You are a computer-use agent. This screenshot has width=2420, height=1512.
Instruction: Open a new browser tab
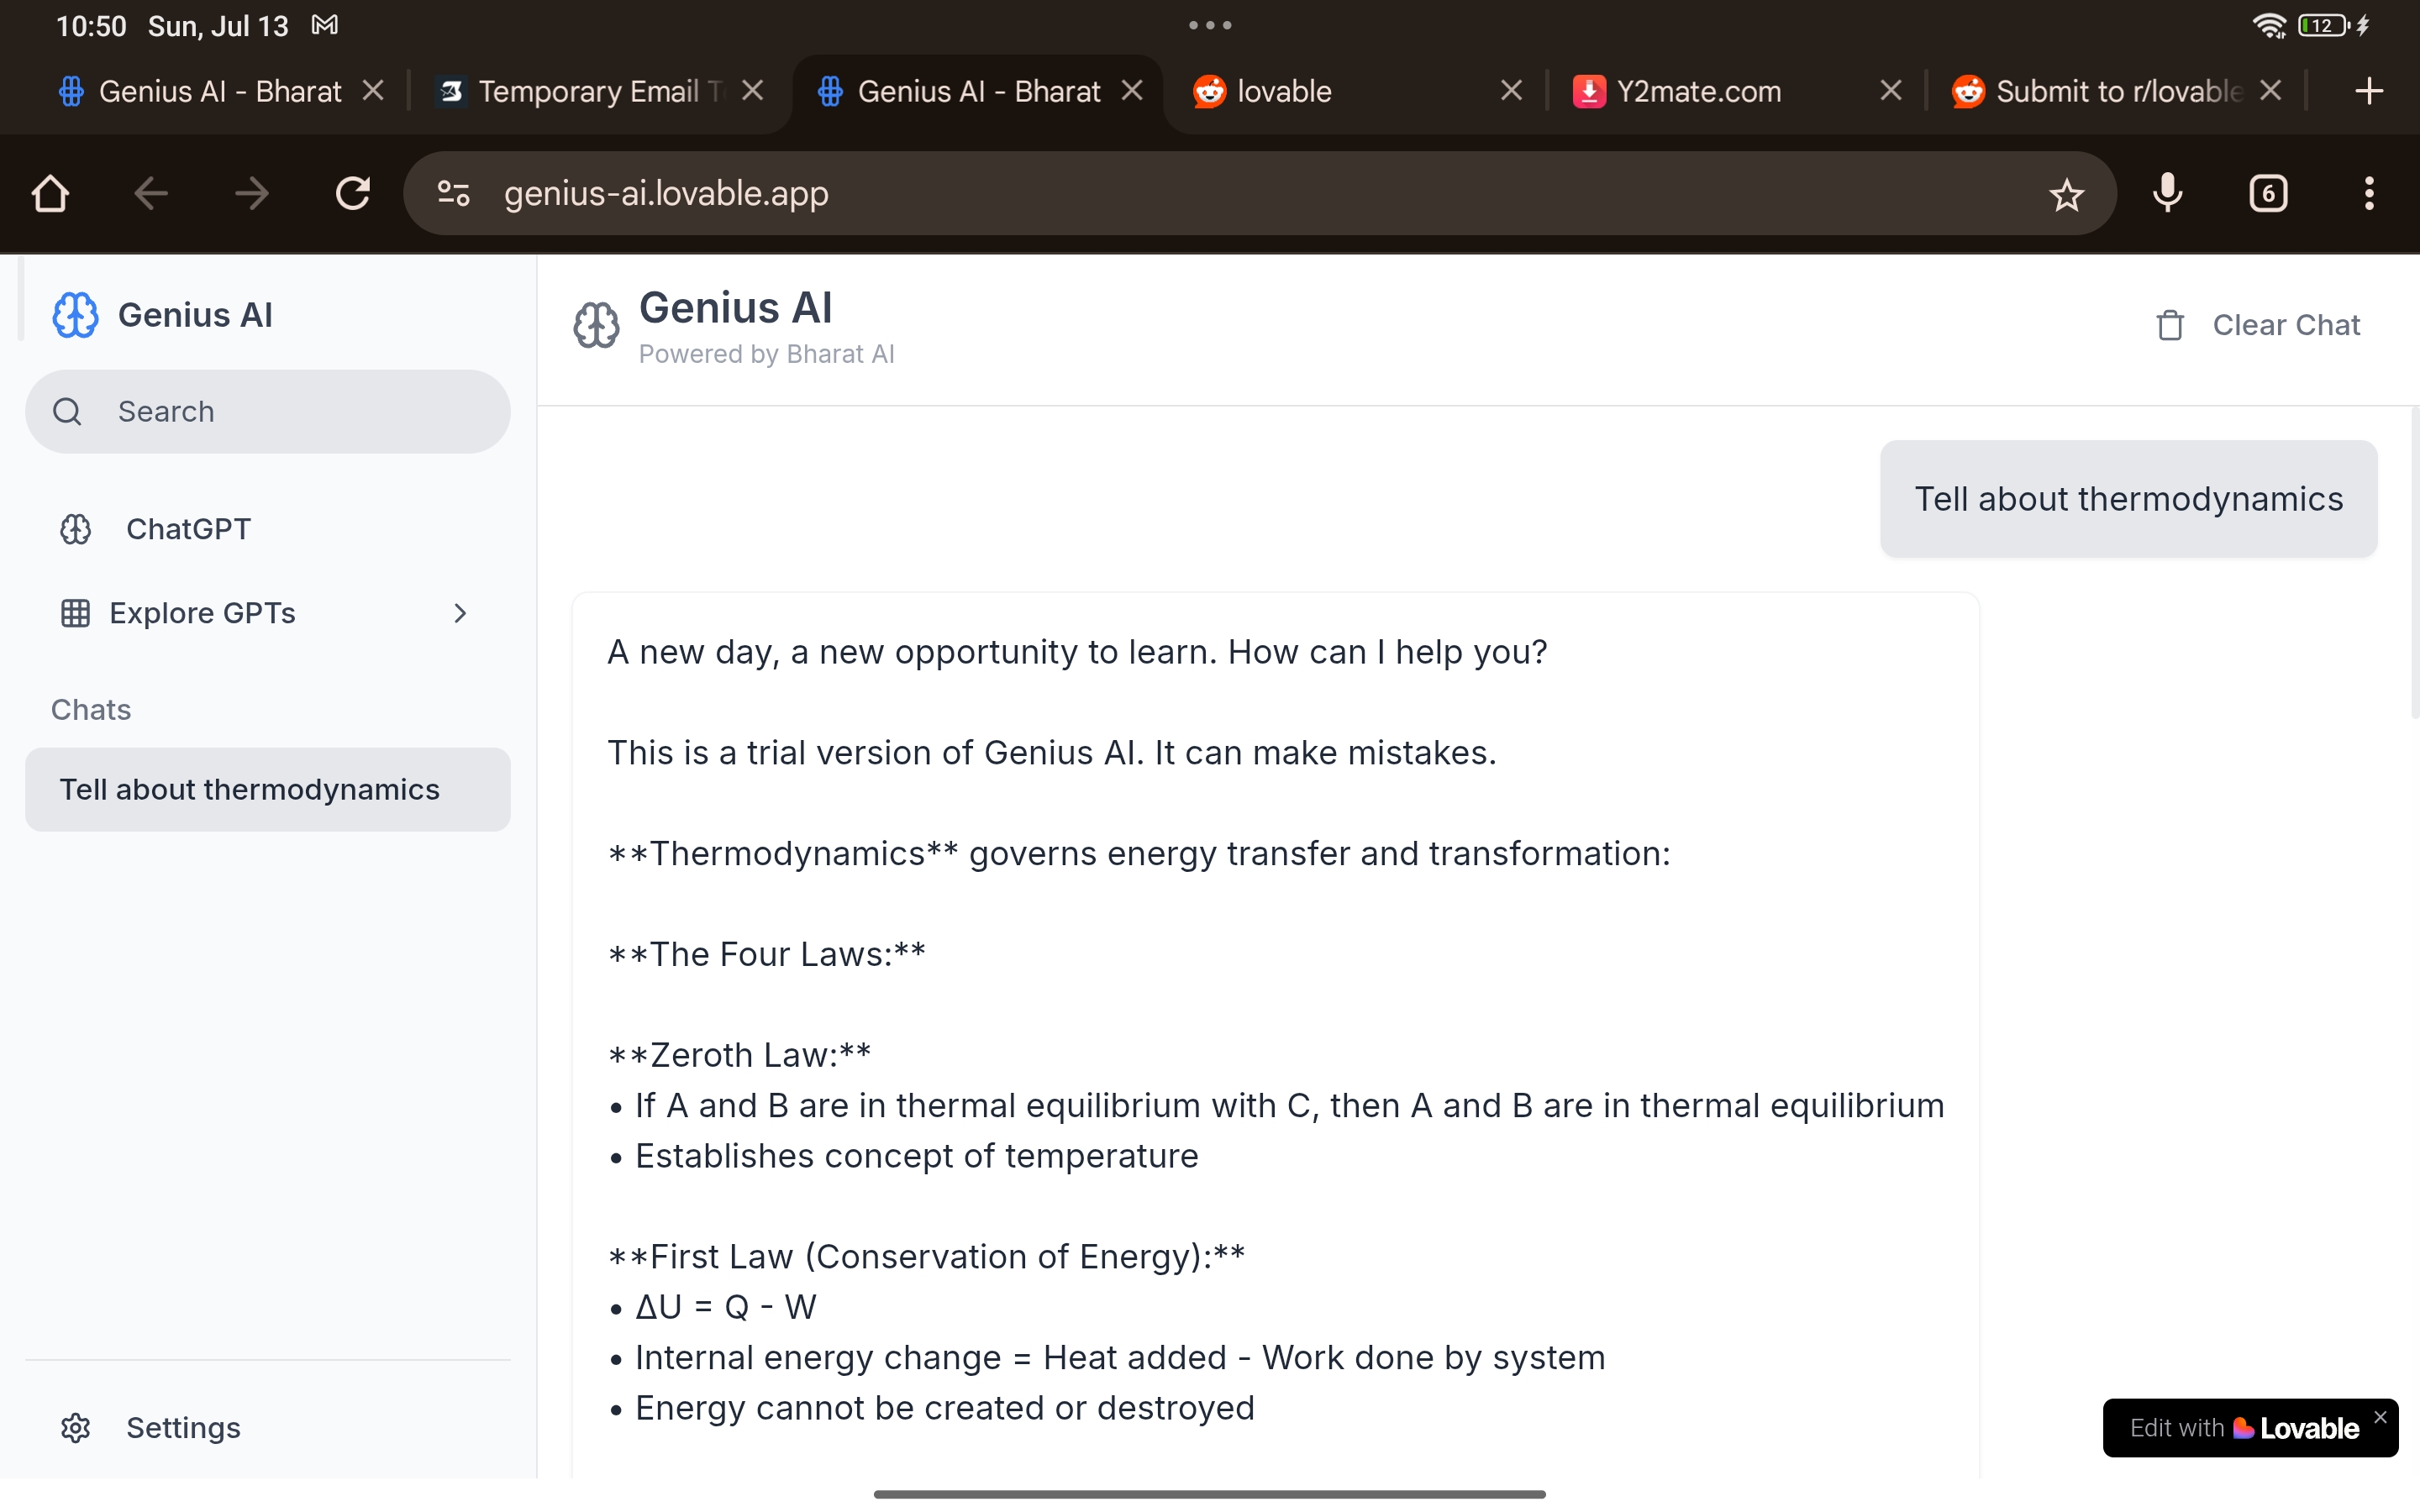click(x=2368, y=91)
